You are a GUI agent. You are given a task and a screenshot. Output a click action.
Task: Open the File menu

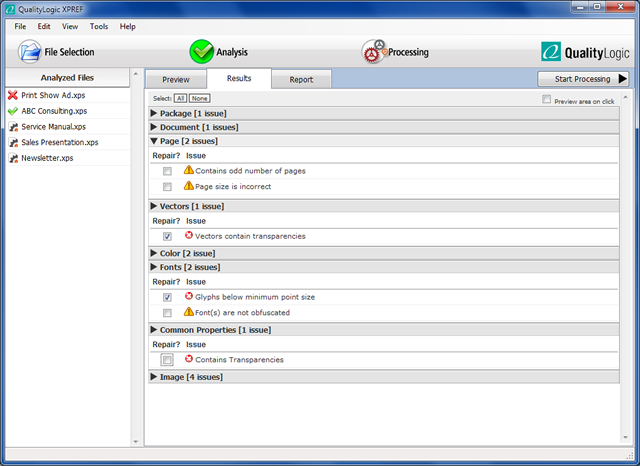coord(20,27)
